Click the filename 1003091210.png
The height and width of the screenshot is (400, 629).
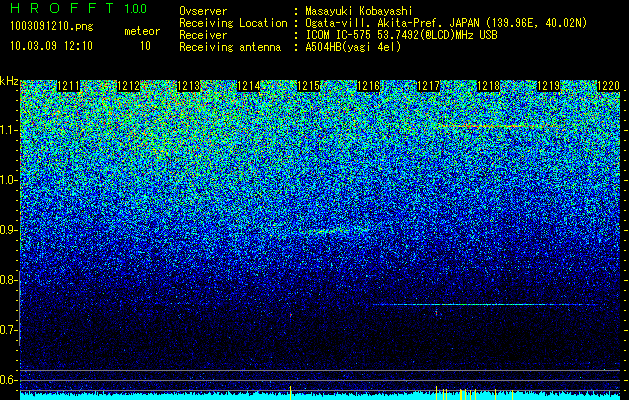[x=52, y=27]
